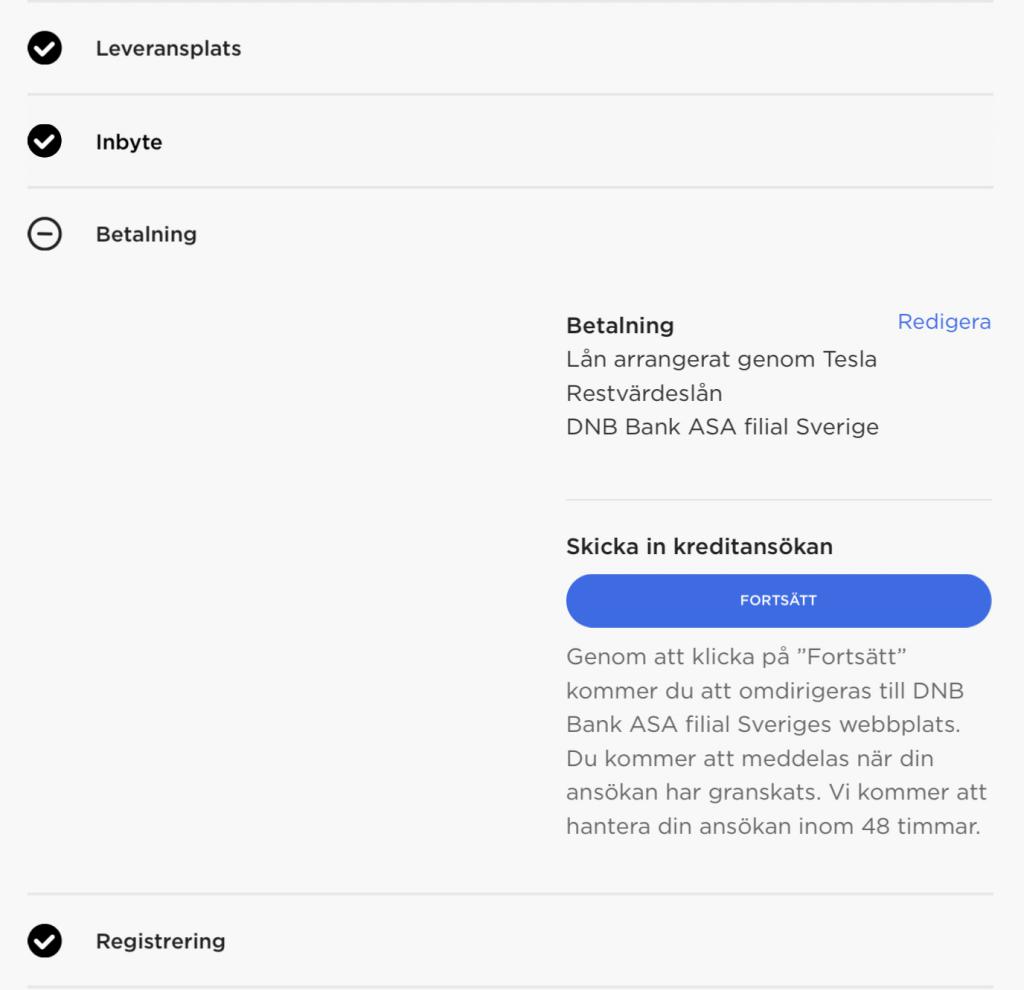Image resolution: width=1024 pixels, height=990 pixels.
Task: Collapse the Betalning section via its title
Action: [146, 234]
